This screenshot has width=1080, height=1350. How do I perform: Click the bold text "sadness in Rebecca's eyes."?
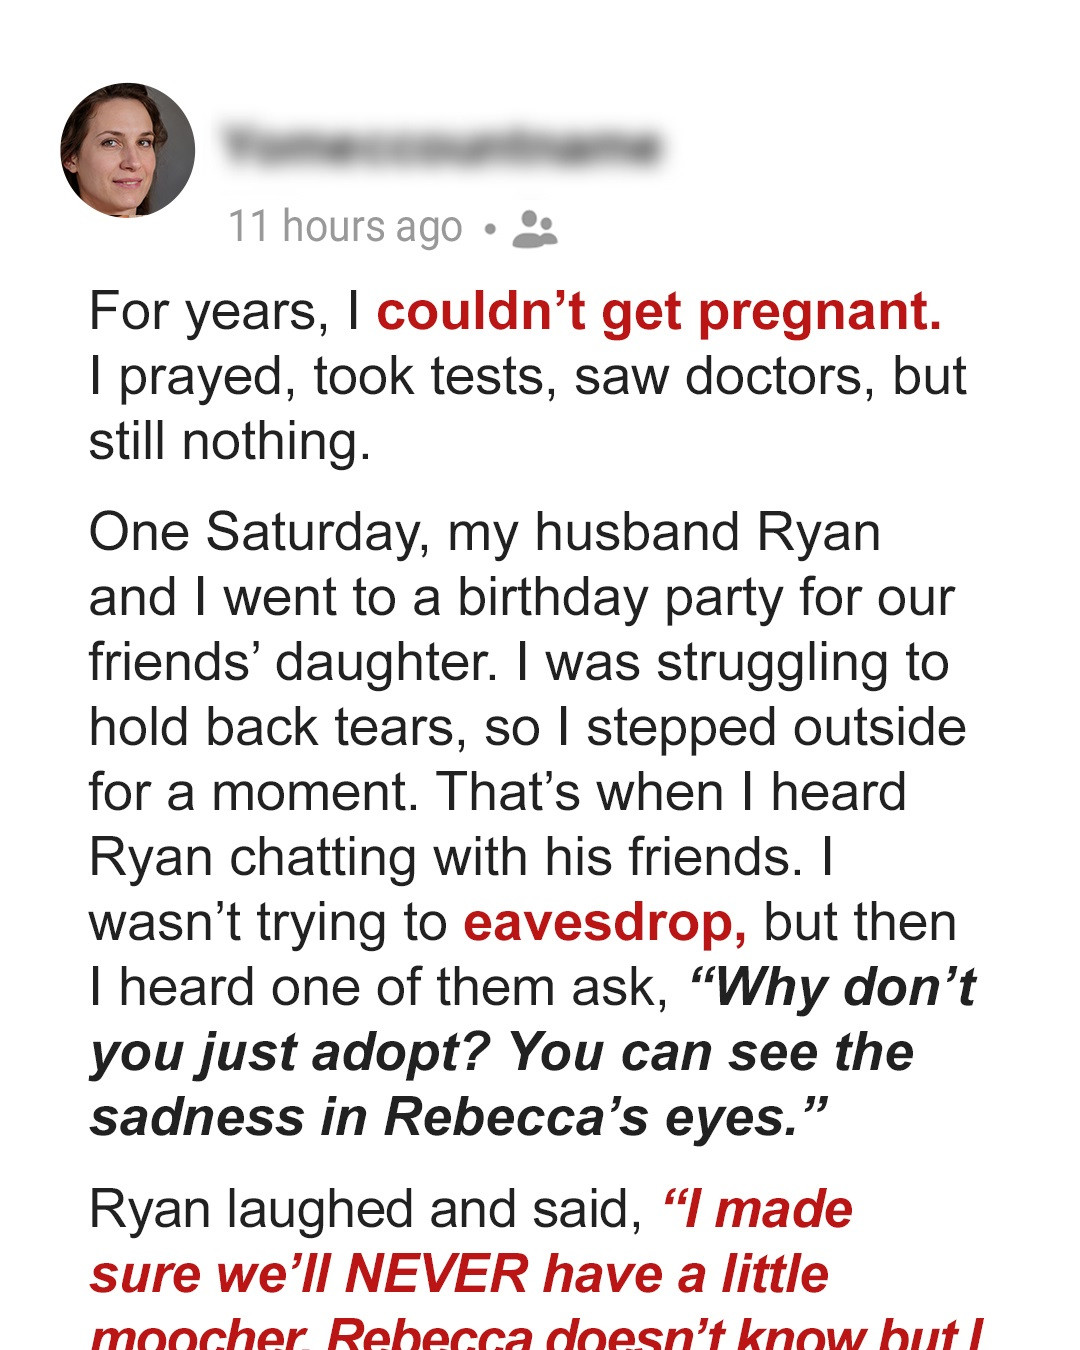(458, 1118)
